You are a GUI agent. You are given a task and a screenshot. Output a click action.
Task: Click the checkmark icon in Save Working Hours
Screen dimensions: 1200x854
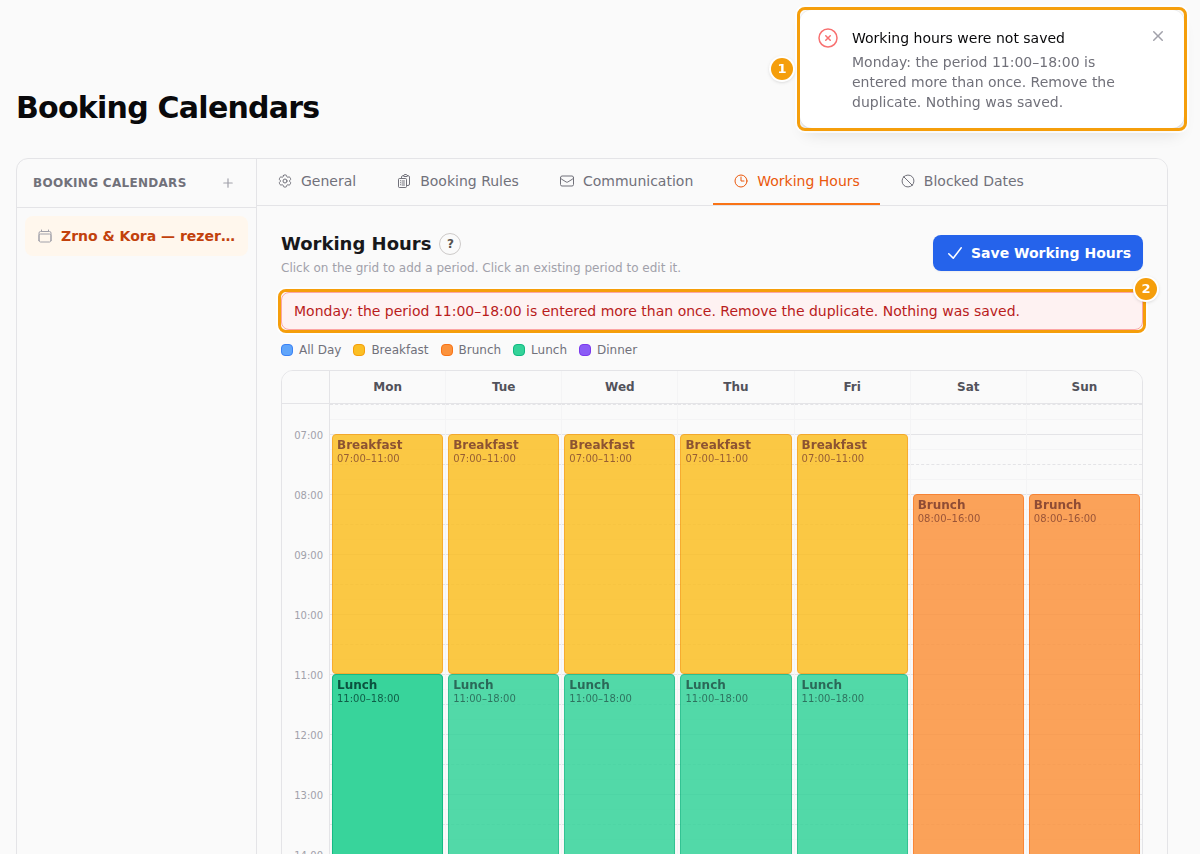pos(955,253)
